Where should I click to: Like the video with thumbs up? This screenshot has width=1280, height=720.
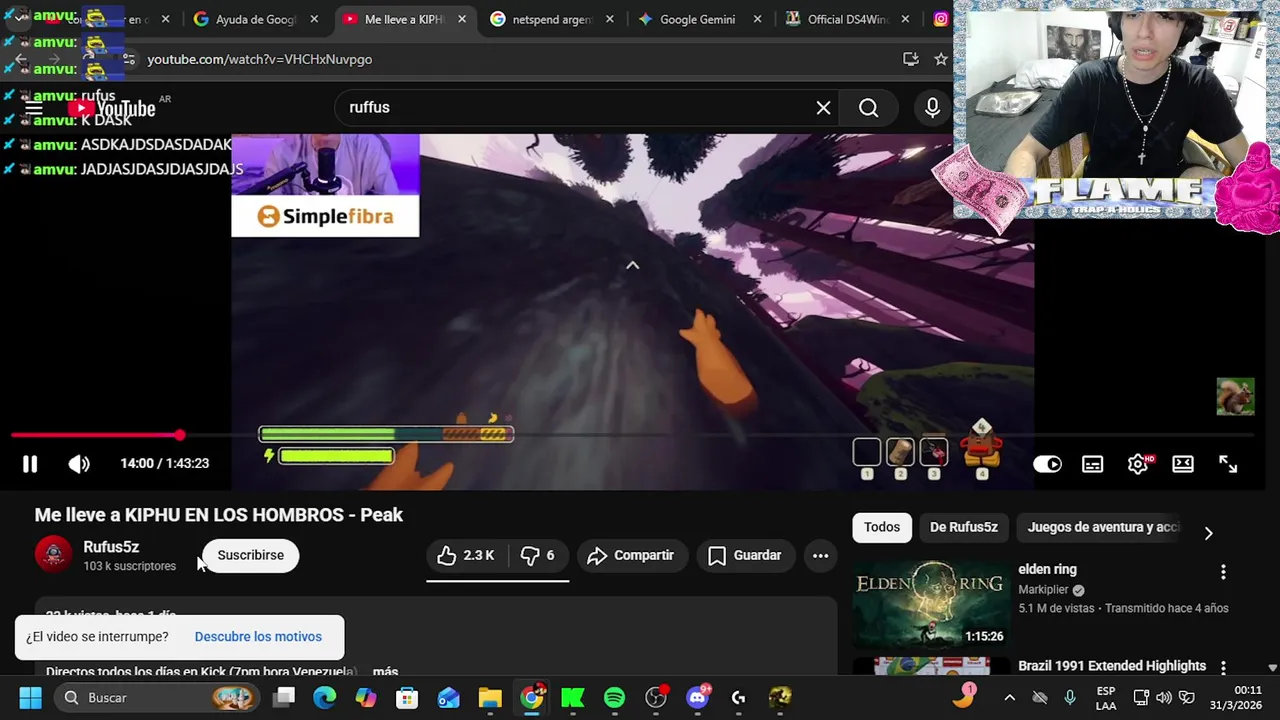click(466, 555)
